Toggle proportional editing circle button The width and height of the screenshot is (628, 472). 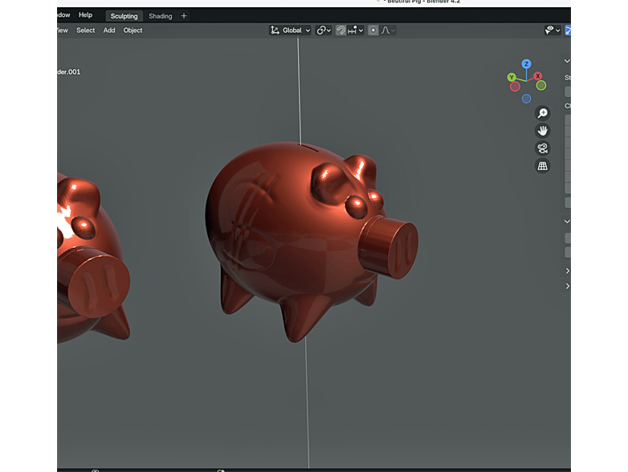click(374, 30)
